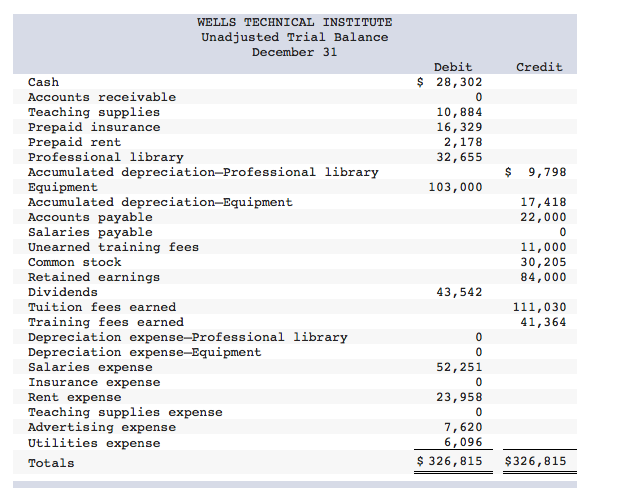
Task: Select the Prepaid rent amount 2,178
Action: click(463, 142)
